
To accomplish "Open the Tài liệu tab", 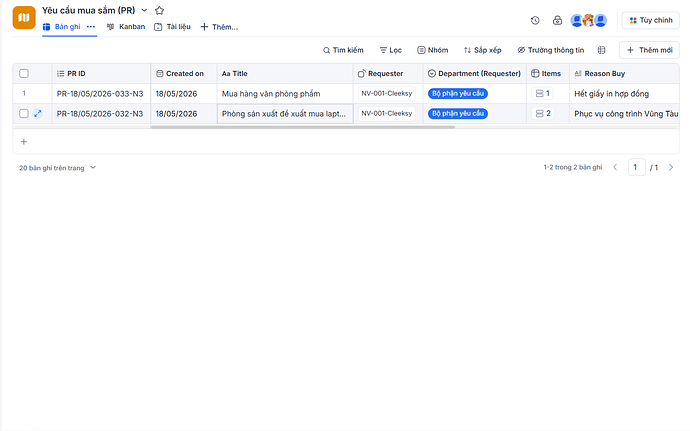I will [x=172, y=27].
